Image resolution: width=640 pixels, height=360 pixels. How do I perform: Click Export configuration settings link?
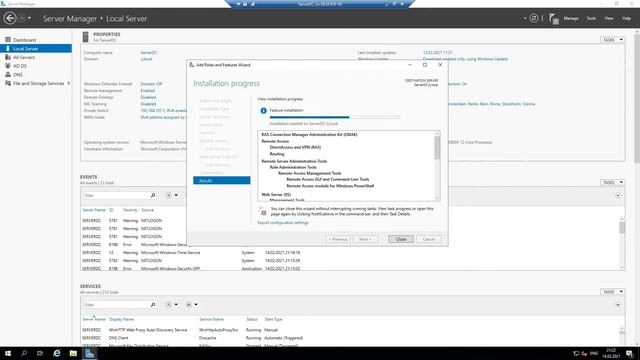tap(283, 223)
